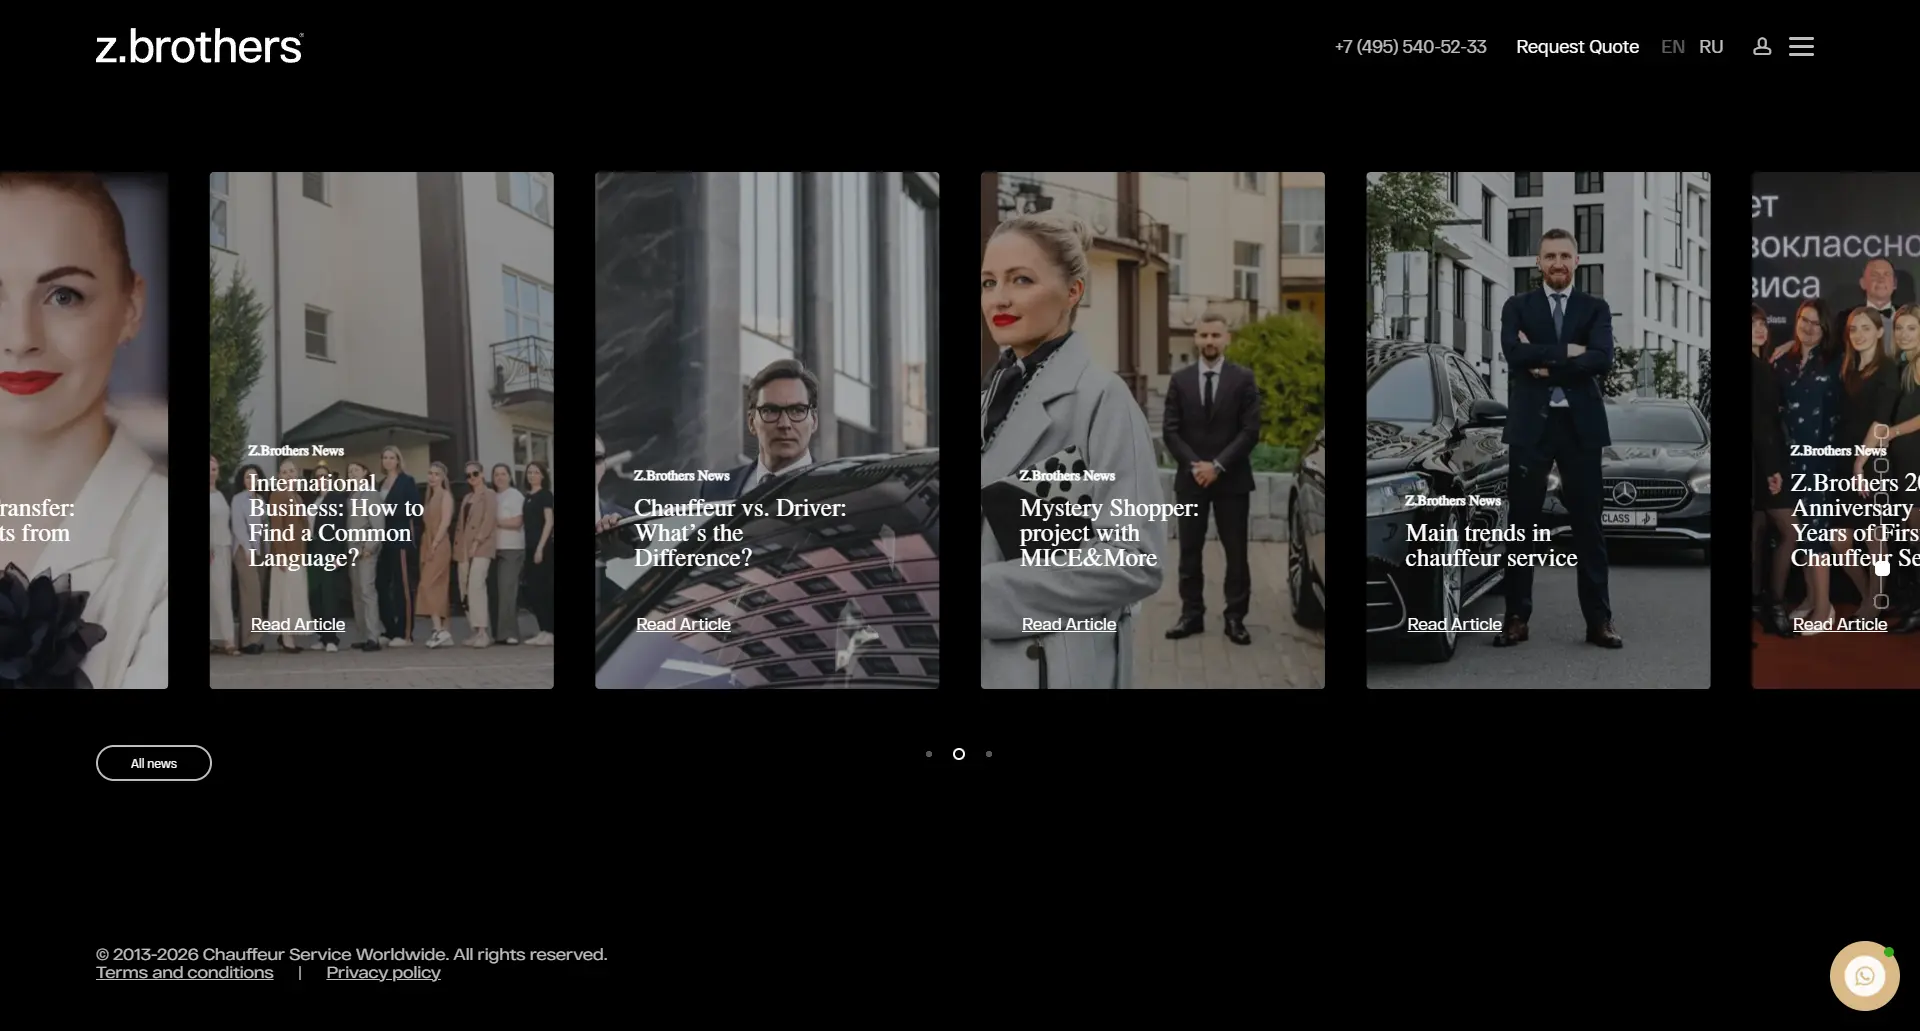Read Article for Mystery Shopper project
Viewport: 1920px width, 1031px height.
(x=1069, y=624)
